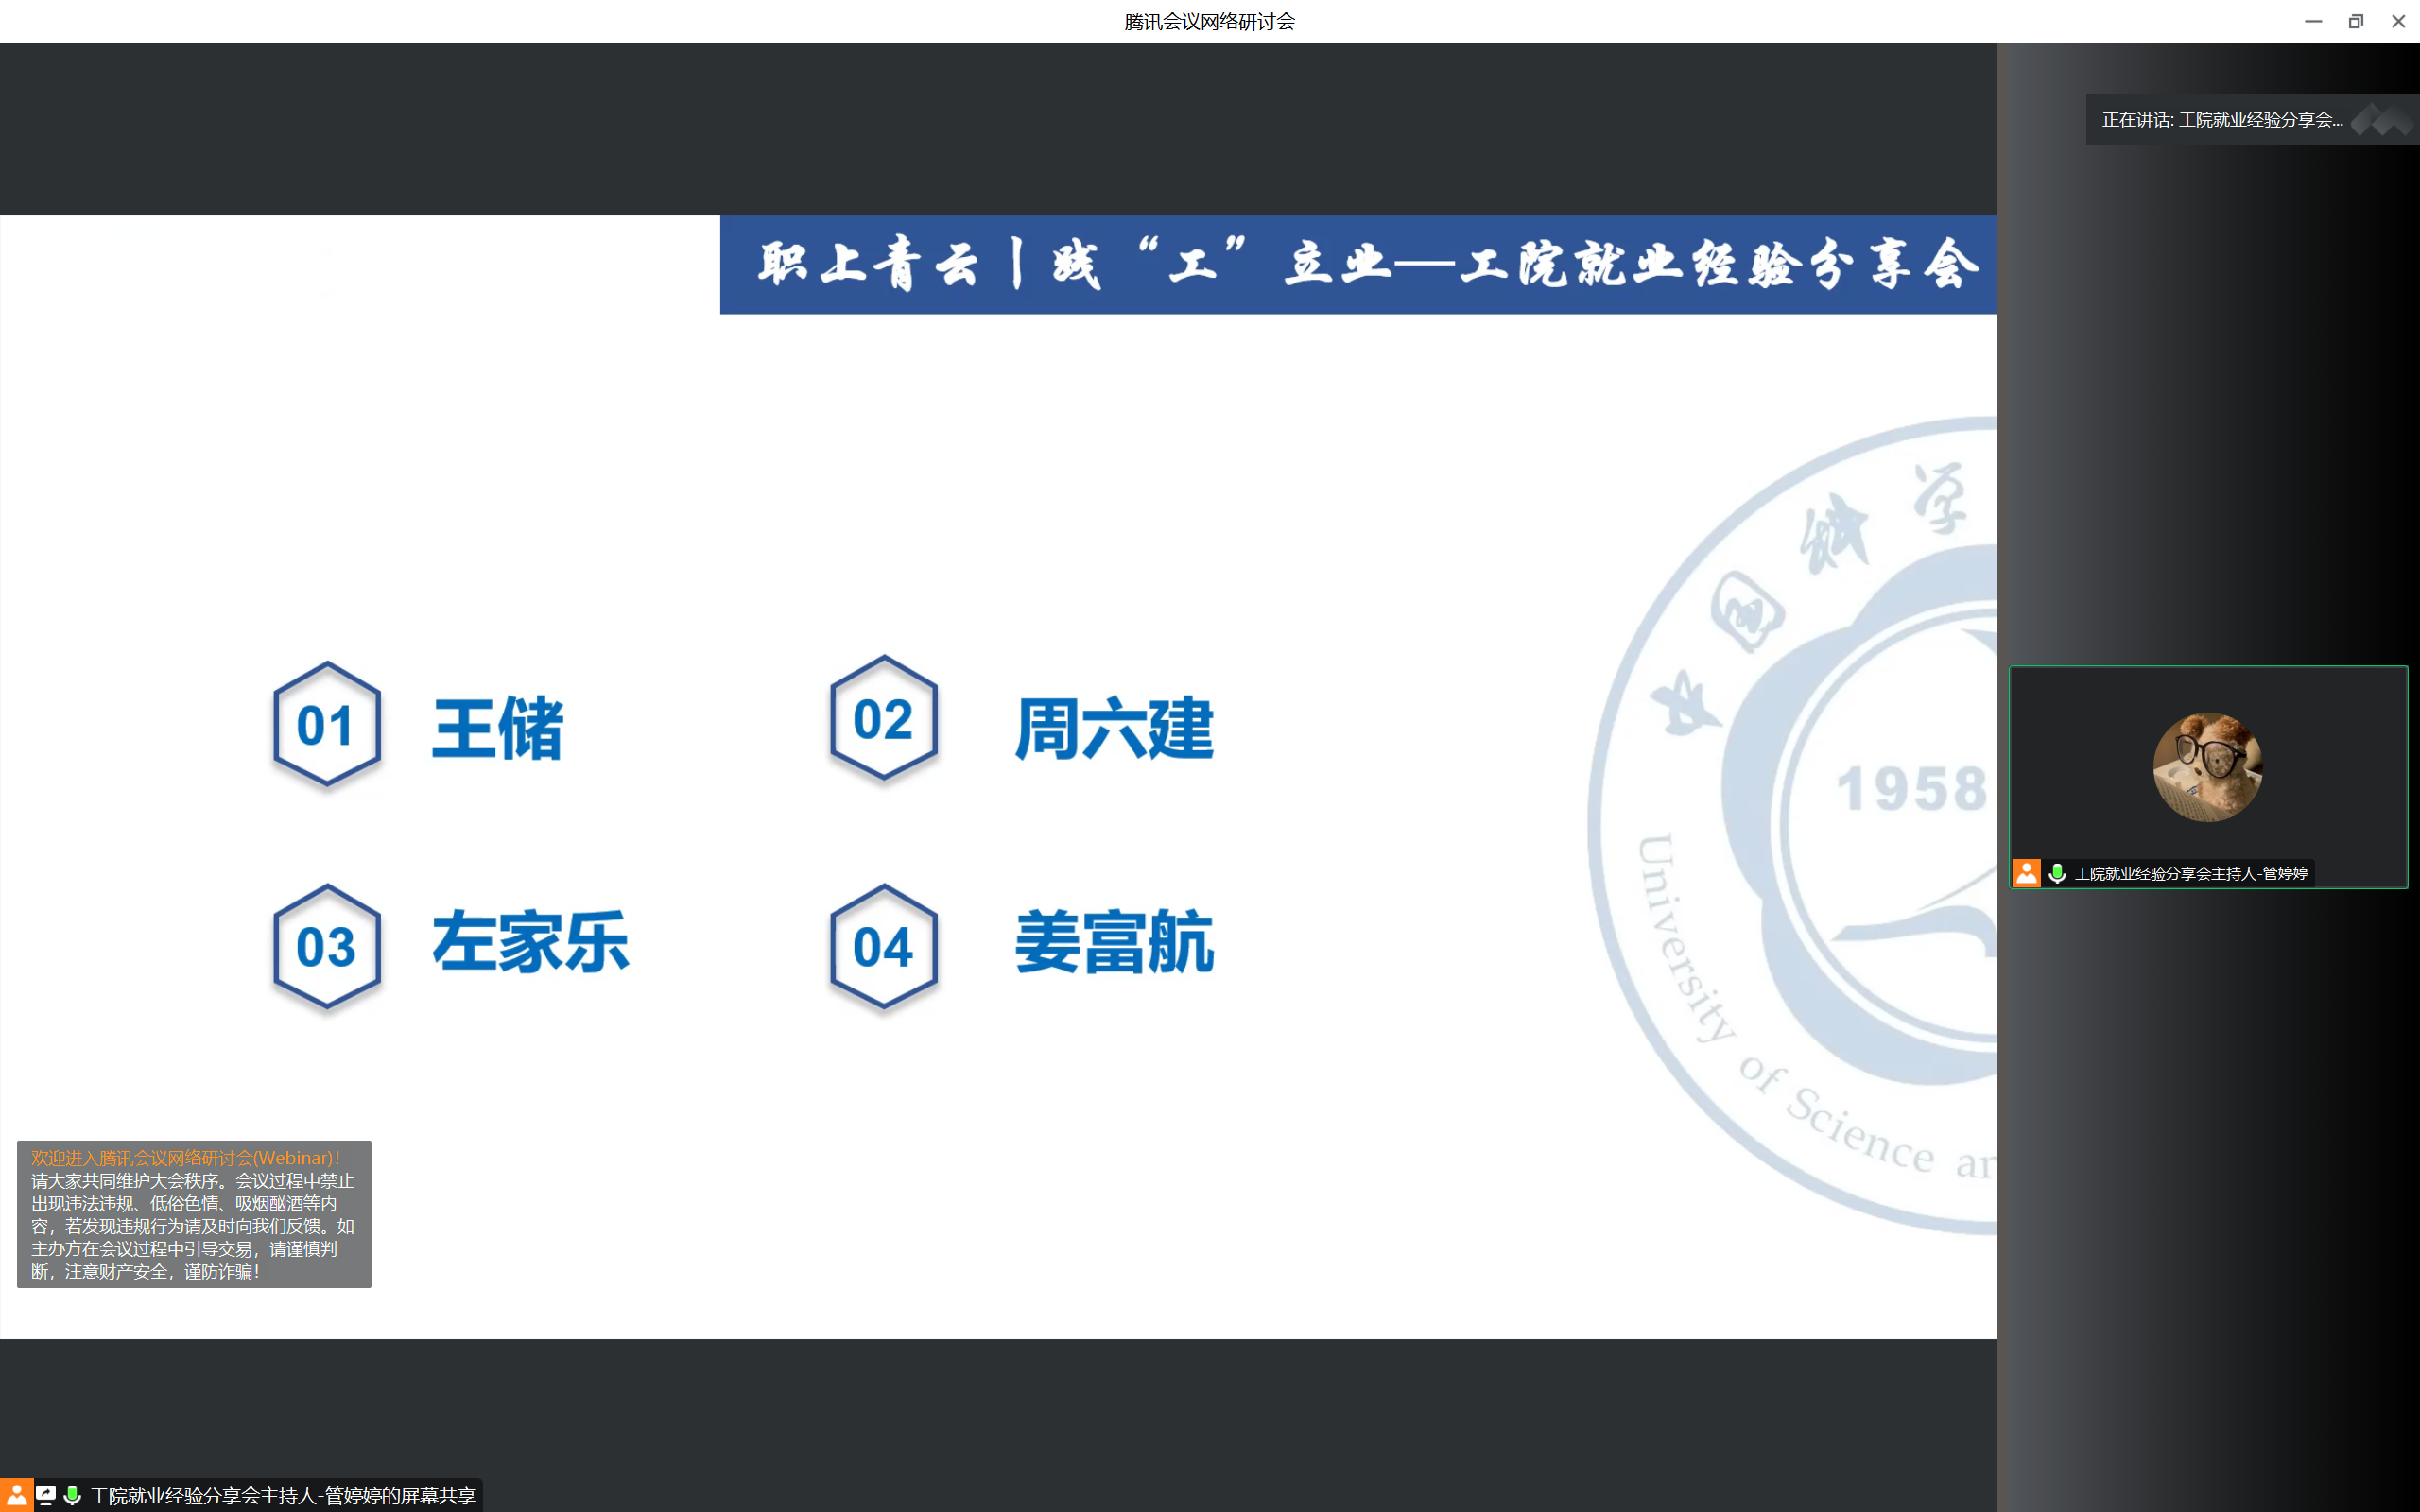Click the orange host badge on video tile

click(2026, 873)
